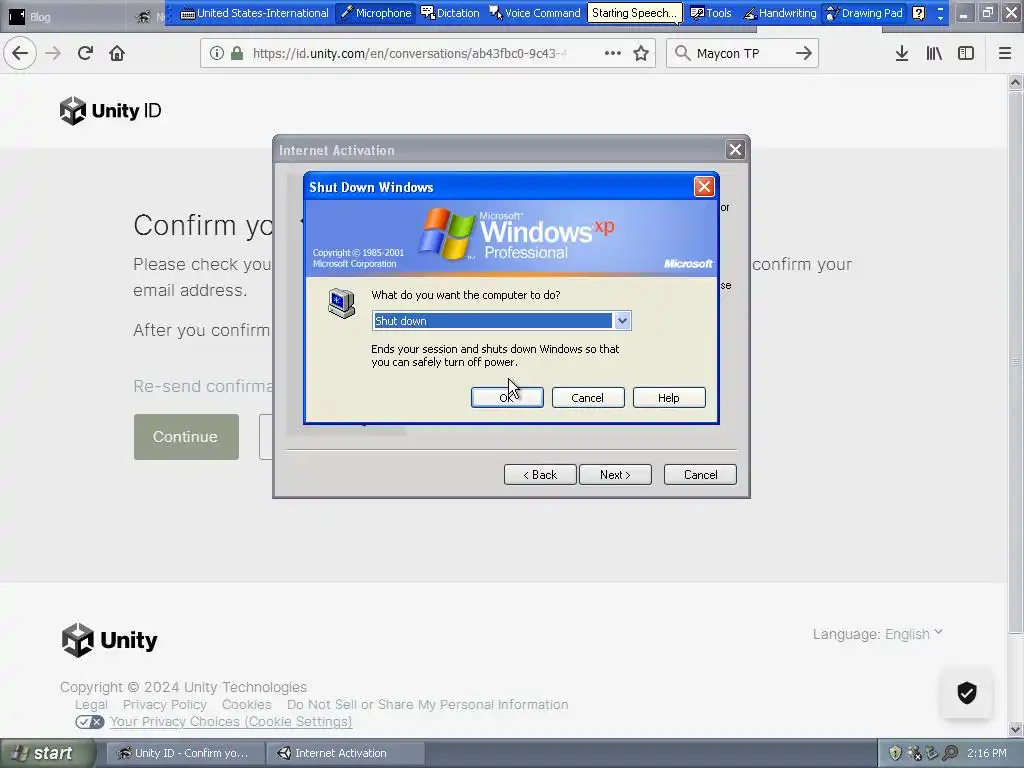
Task: Open language bar options down arrow
Action: pyautogui.click(x=940, y=17)
